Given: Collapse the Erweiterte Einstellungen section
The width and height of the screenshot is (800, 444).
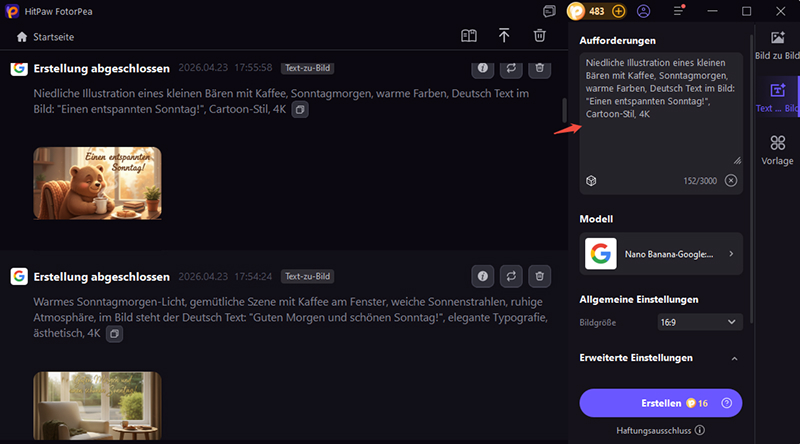Looking at the screenshot, I should pos(735,358).
